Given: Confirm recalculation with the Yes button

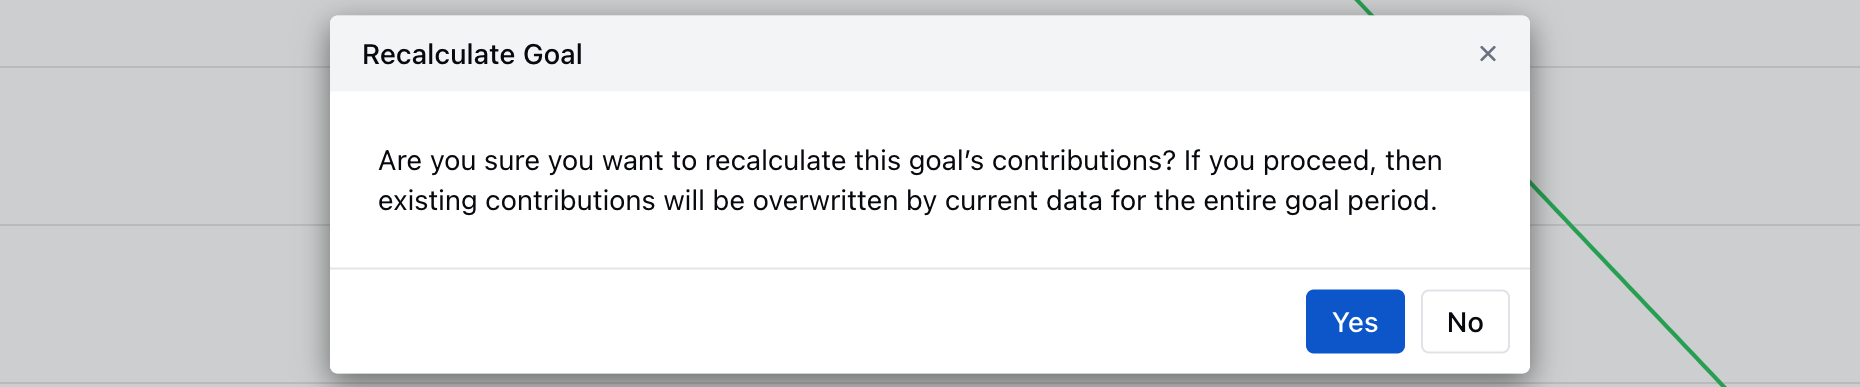Looking at the screenshot, I should tap(1355, 322).
